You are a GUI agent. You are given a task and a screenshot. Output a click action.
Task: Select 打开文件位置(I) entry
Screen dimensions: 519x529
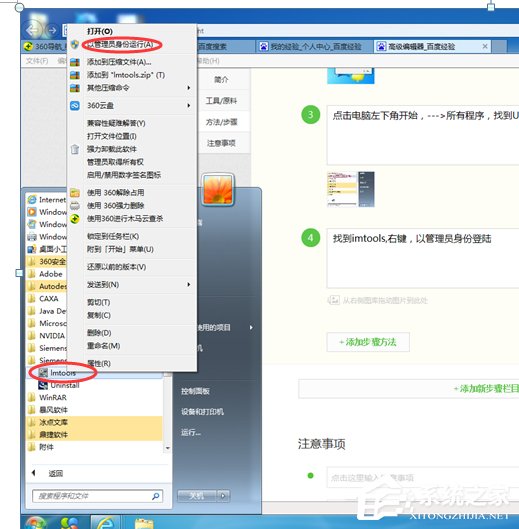pos(112,136)
